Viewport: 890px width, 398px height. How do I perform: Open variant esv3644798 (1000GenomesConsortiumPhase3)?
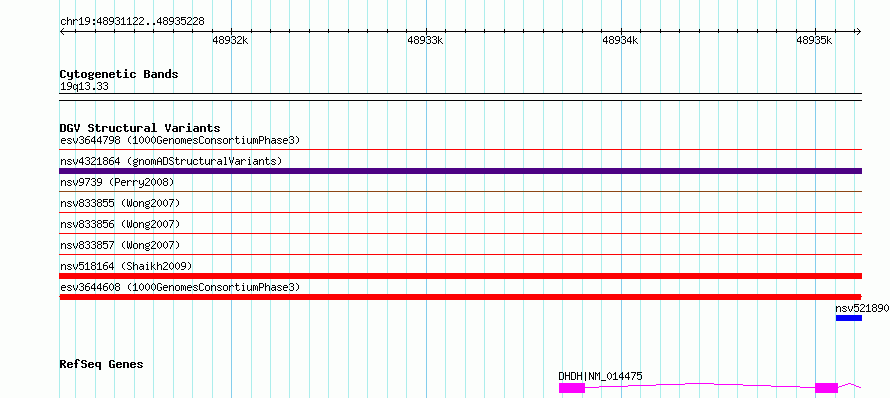(x=180, y=140)
